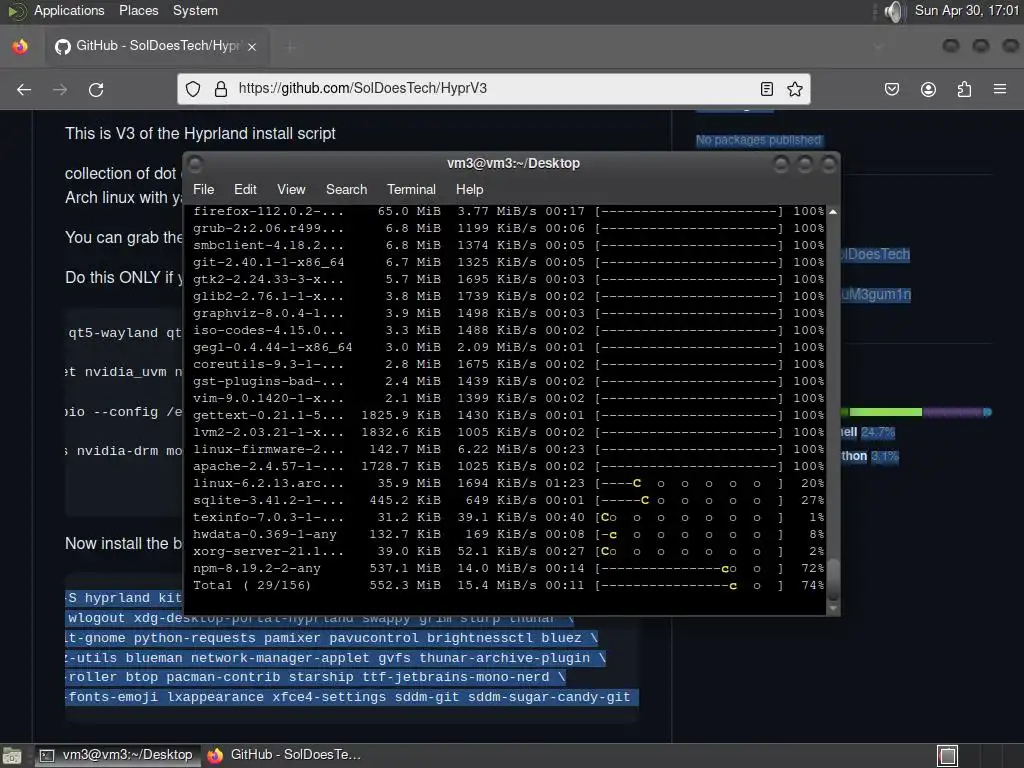Click the apache-2.4.57-1 row

(508, 466)
